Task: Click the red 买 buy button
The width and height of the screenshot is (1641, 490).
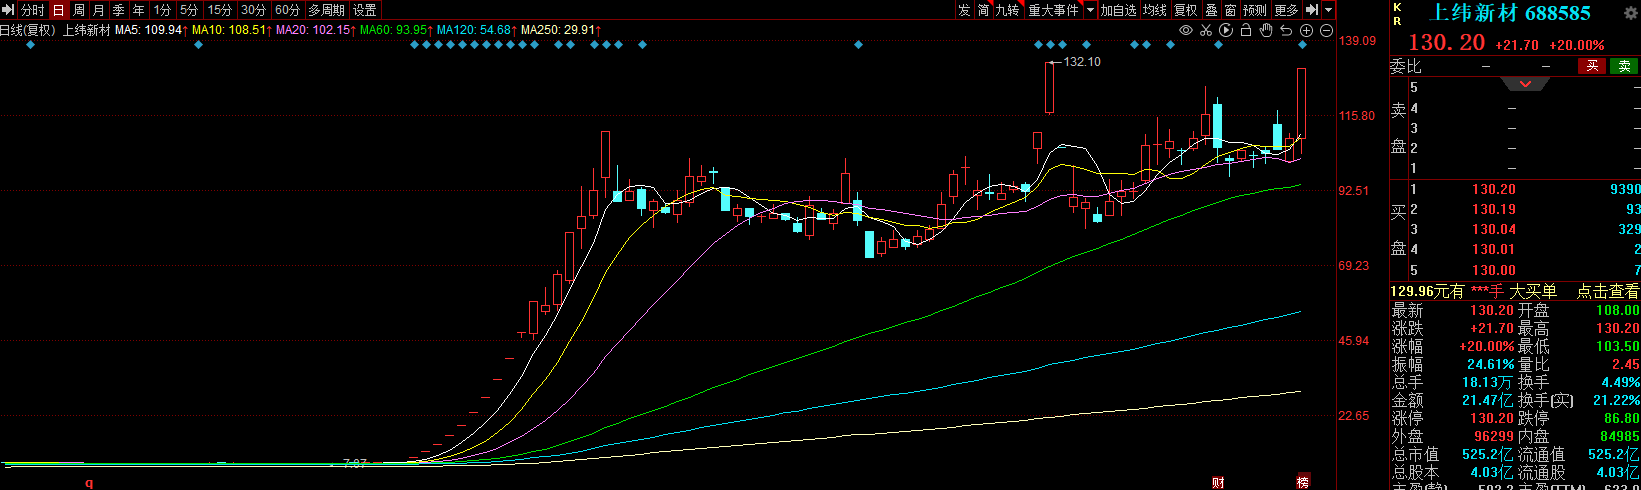Action: [1592, 66]
